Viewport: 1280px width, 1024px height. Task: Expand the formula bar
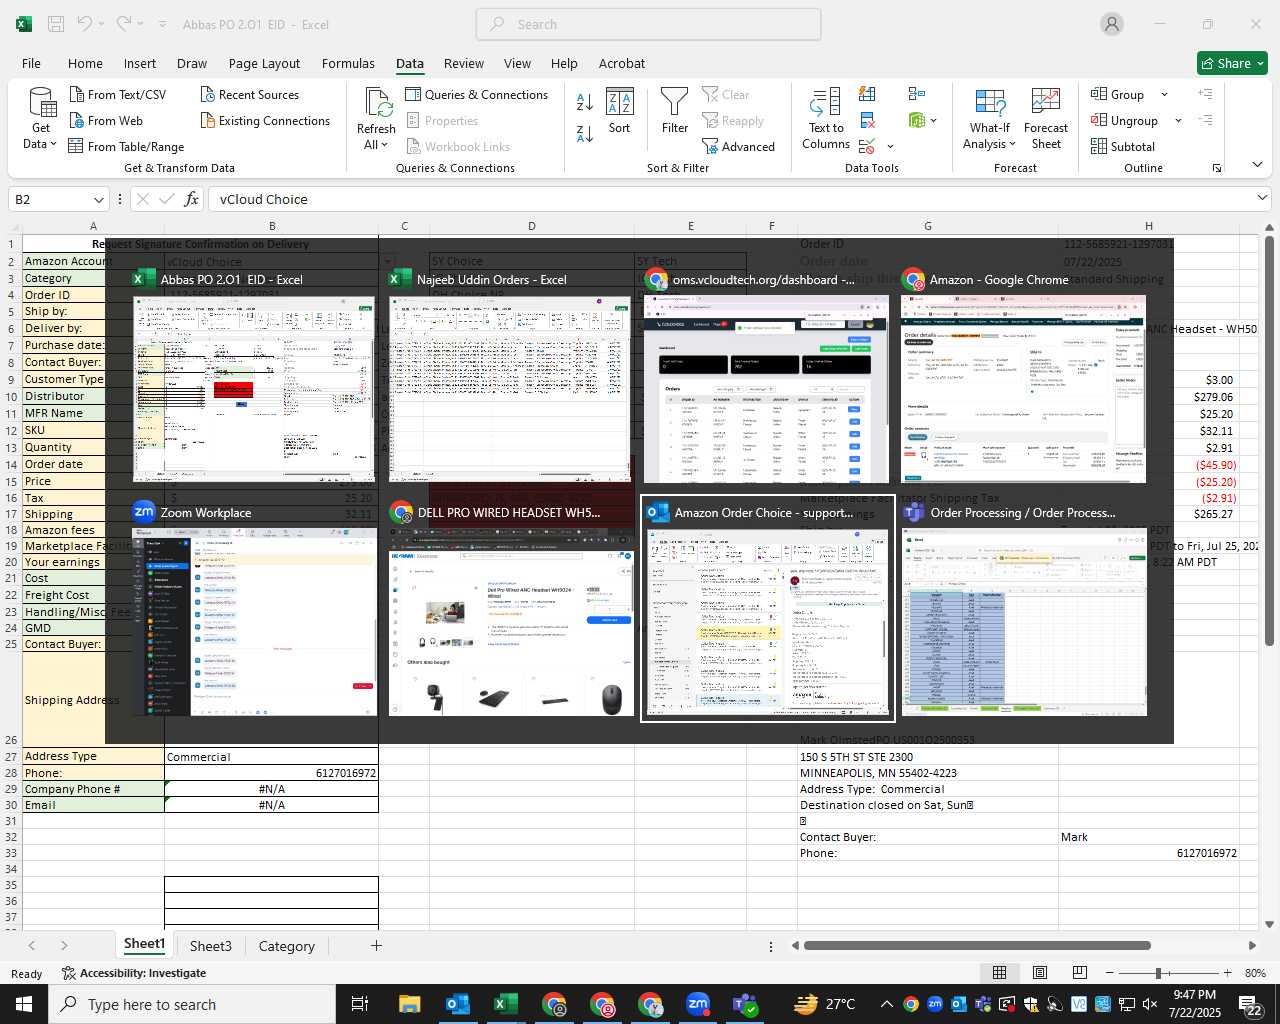pos(1262,198)
